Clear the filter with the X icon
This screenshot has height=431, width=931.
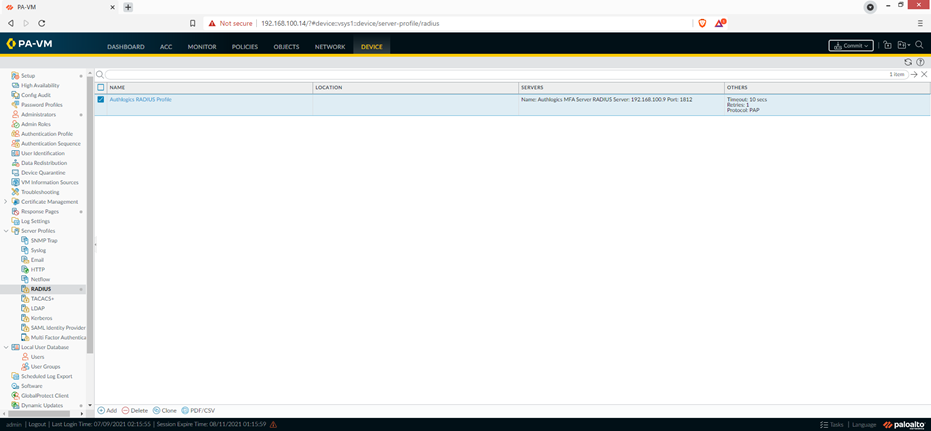pos(924,74)
